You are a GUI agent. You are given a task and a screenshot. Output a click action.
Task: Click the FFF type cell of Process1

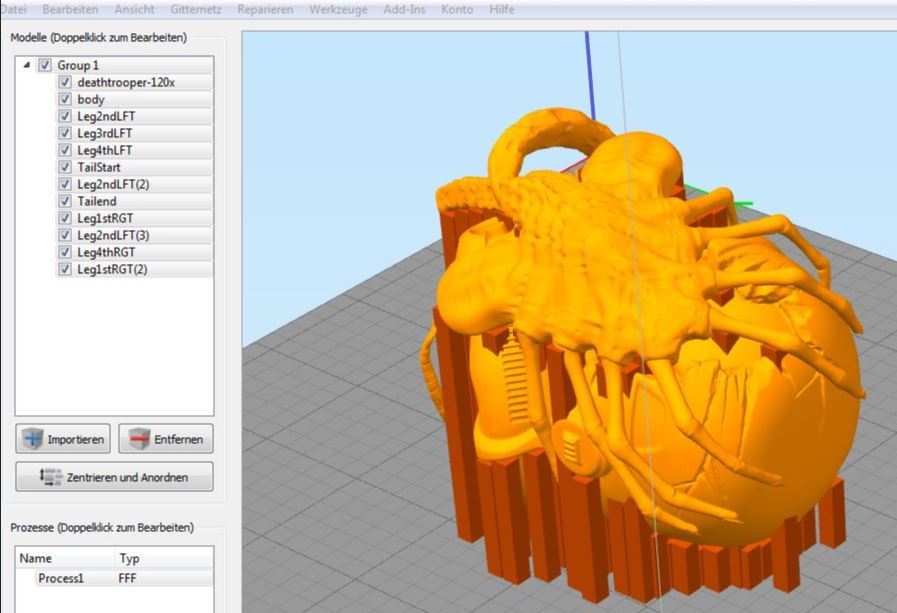(x=127, y=578)
